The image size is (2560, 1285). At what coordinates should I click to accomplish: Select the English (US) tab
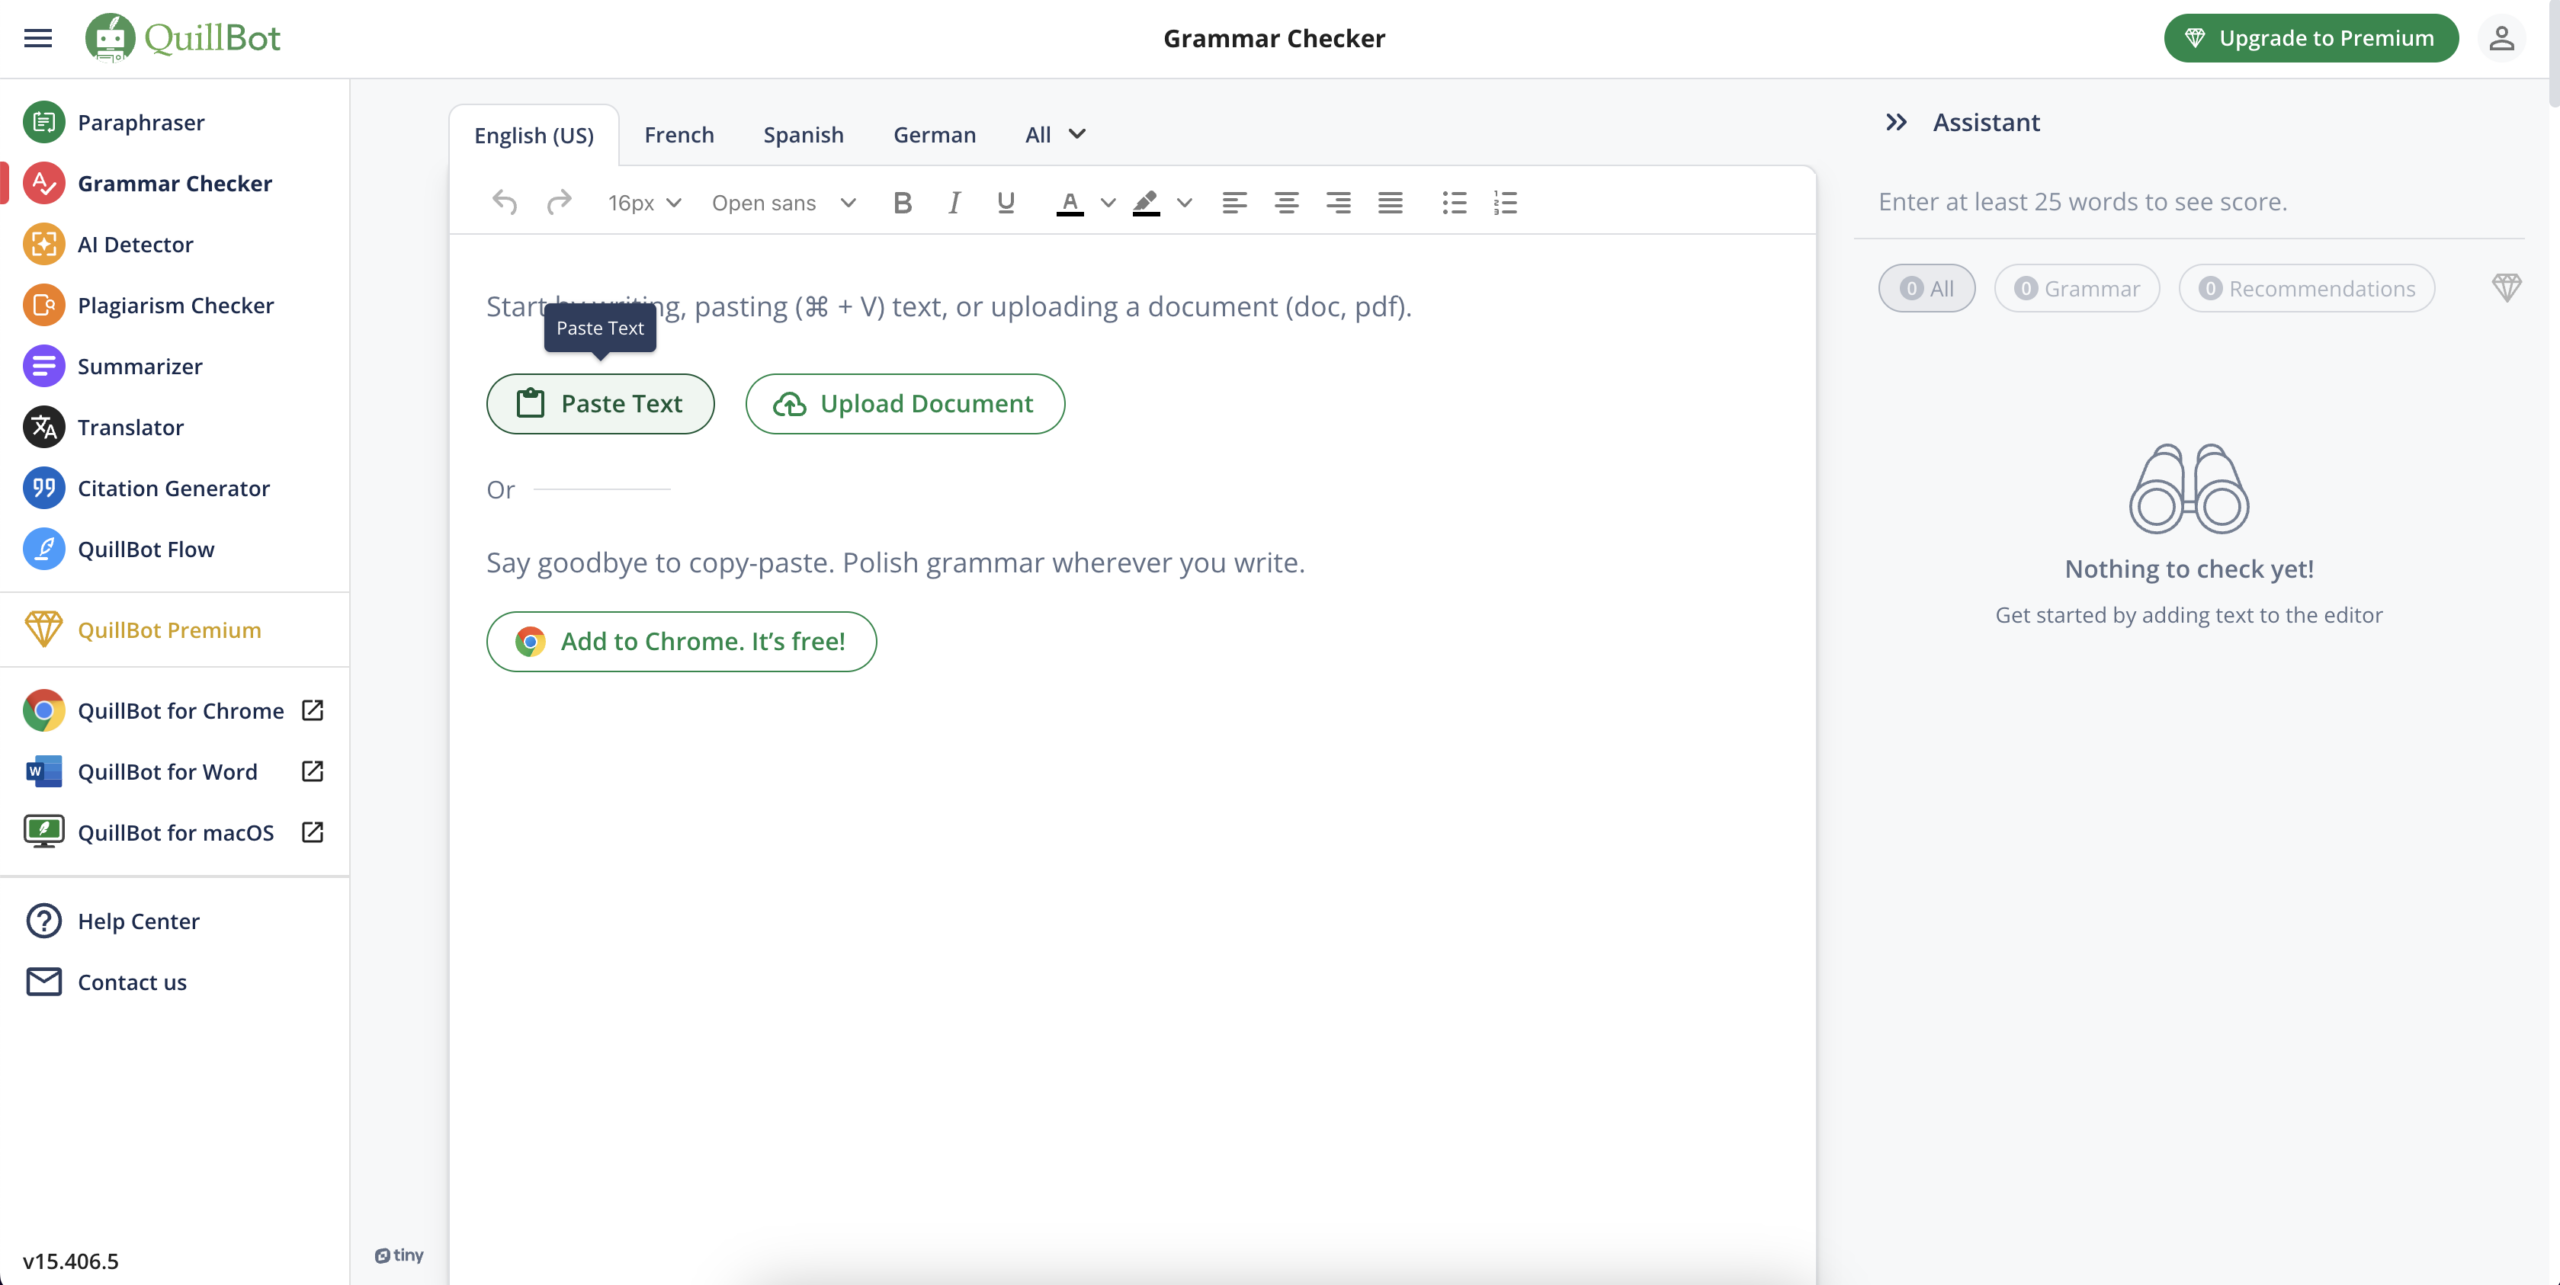coord(534,134)
